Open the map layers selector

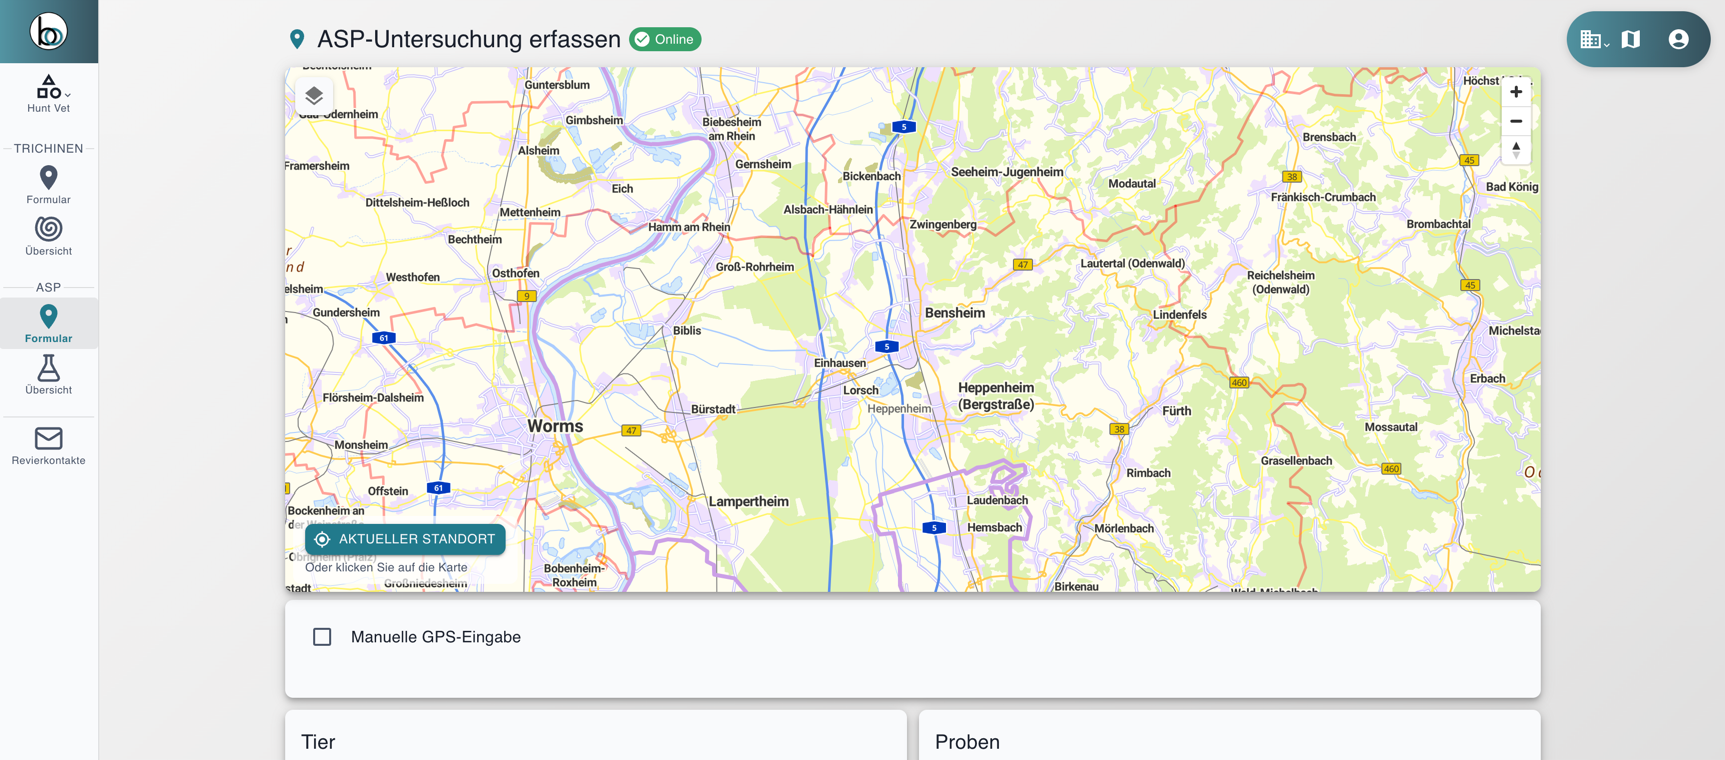coord(314,96)
